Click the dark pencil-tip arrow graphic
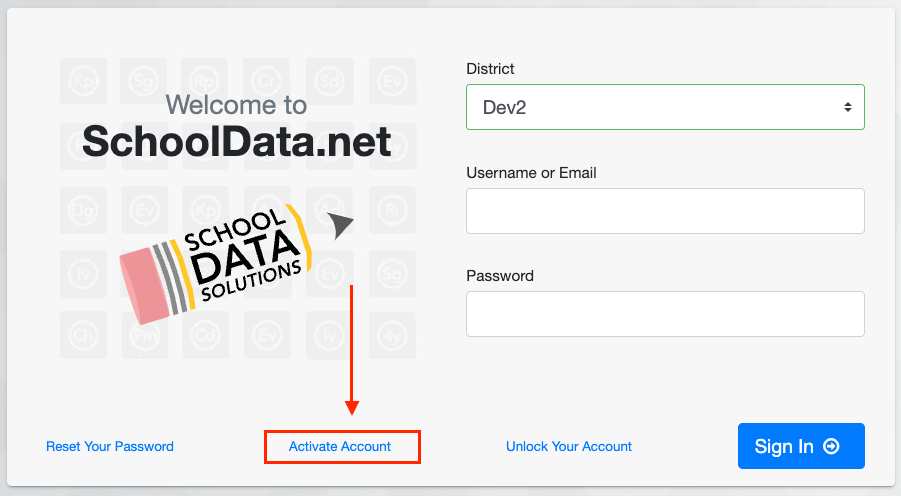Viewport: 901px width, 496px height. [340, 225]
